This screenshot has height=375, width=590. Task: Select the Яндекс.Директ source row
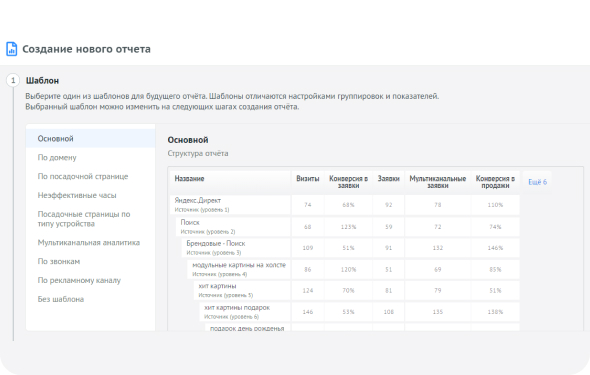(230, 205)
